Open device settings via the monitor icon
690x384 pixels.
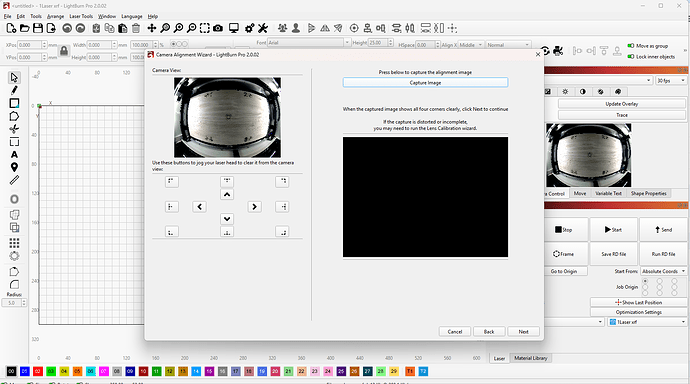(x=234, y=28)
